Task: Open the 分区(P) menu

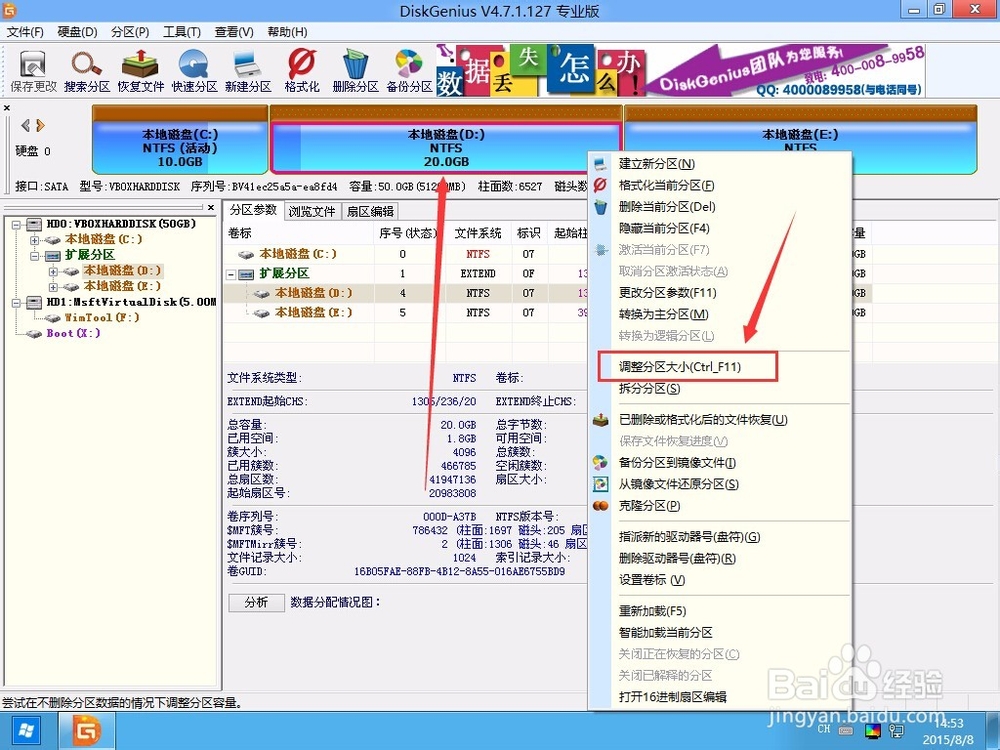Action: click(x=129, y=32)
